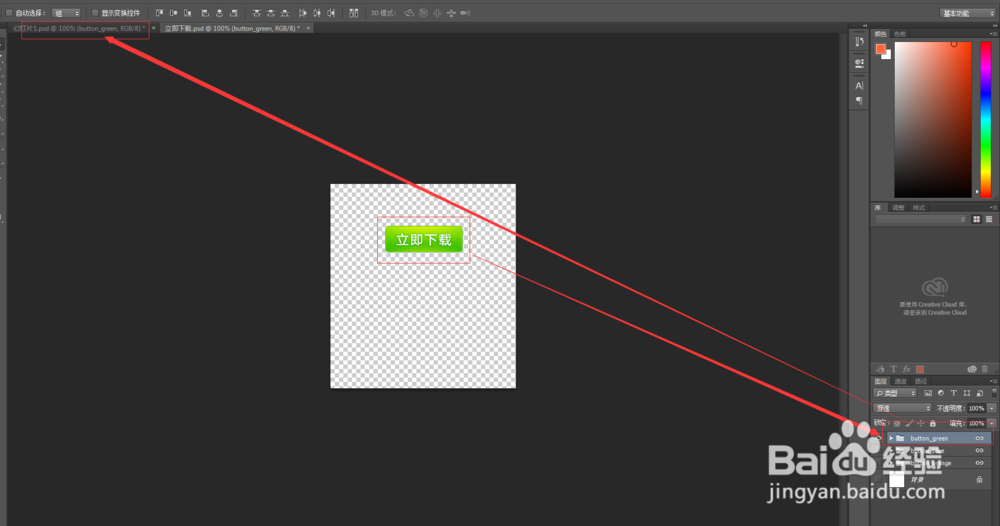Click the distribute bottom edges icon
Viewport: 1000px width, 526px height.
[x=284, y=13]
